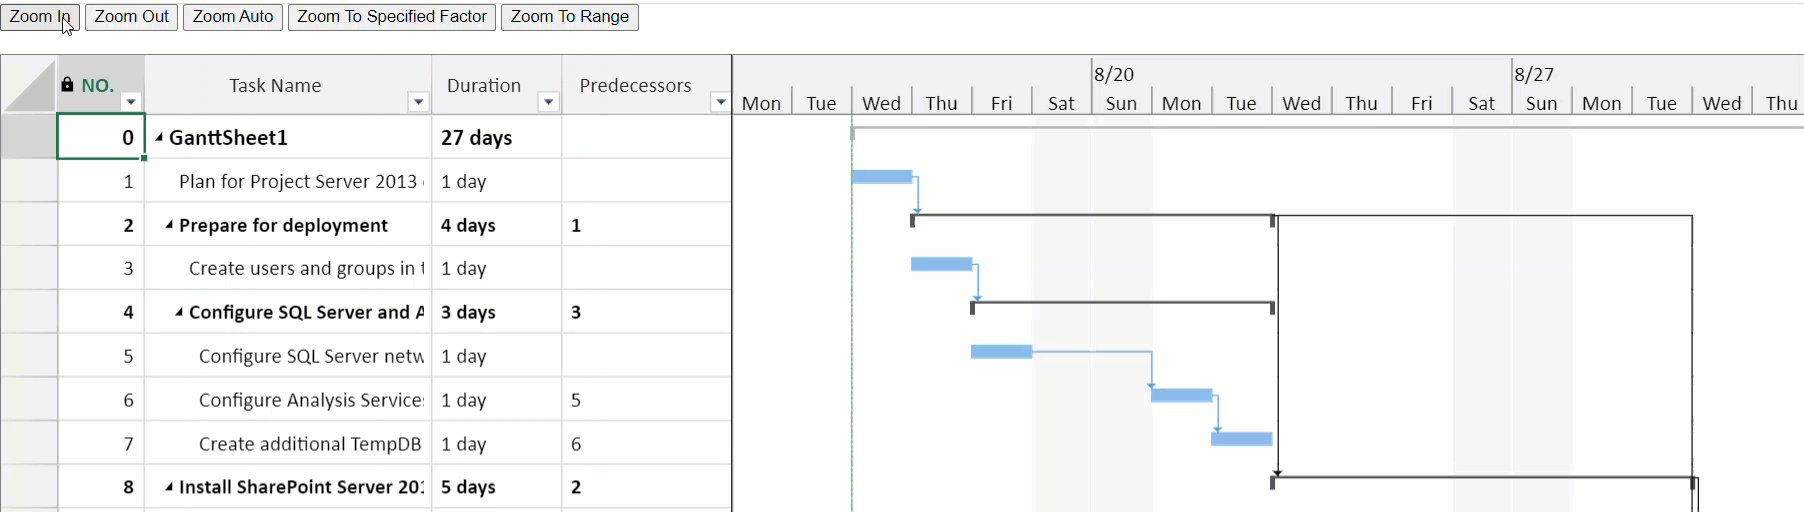
Task: Click the Zoom In button
Action: (x=40, y=17)
